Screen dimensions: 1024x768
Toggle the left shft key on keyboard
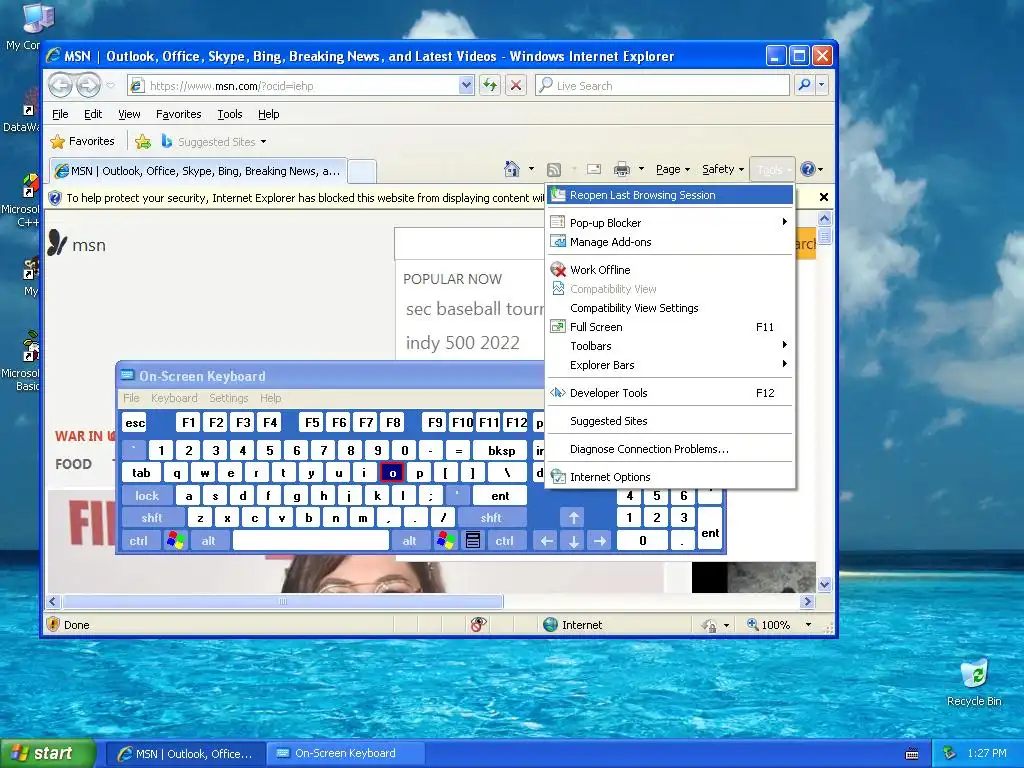tap(152, 518)
